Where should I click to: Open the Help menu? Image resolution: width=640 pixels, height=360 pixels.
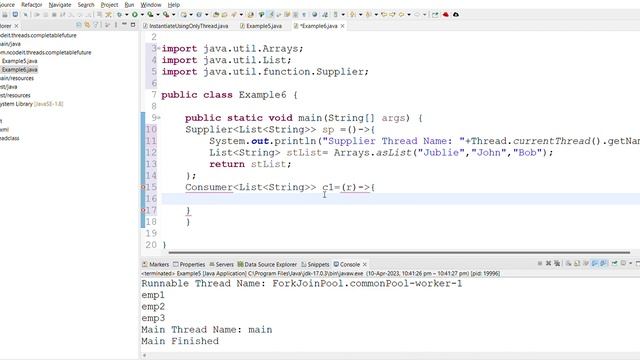click(173, 4)
